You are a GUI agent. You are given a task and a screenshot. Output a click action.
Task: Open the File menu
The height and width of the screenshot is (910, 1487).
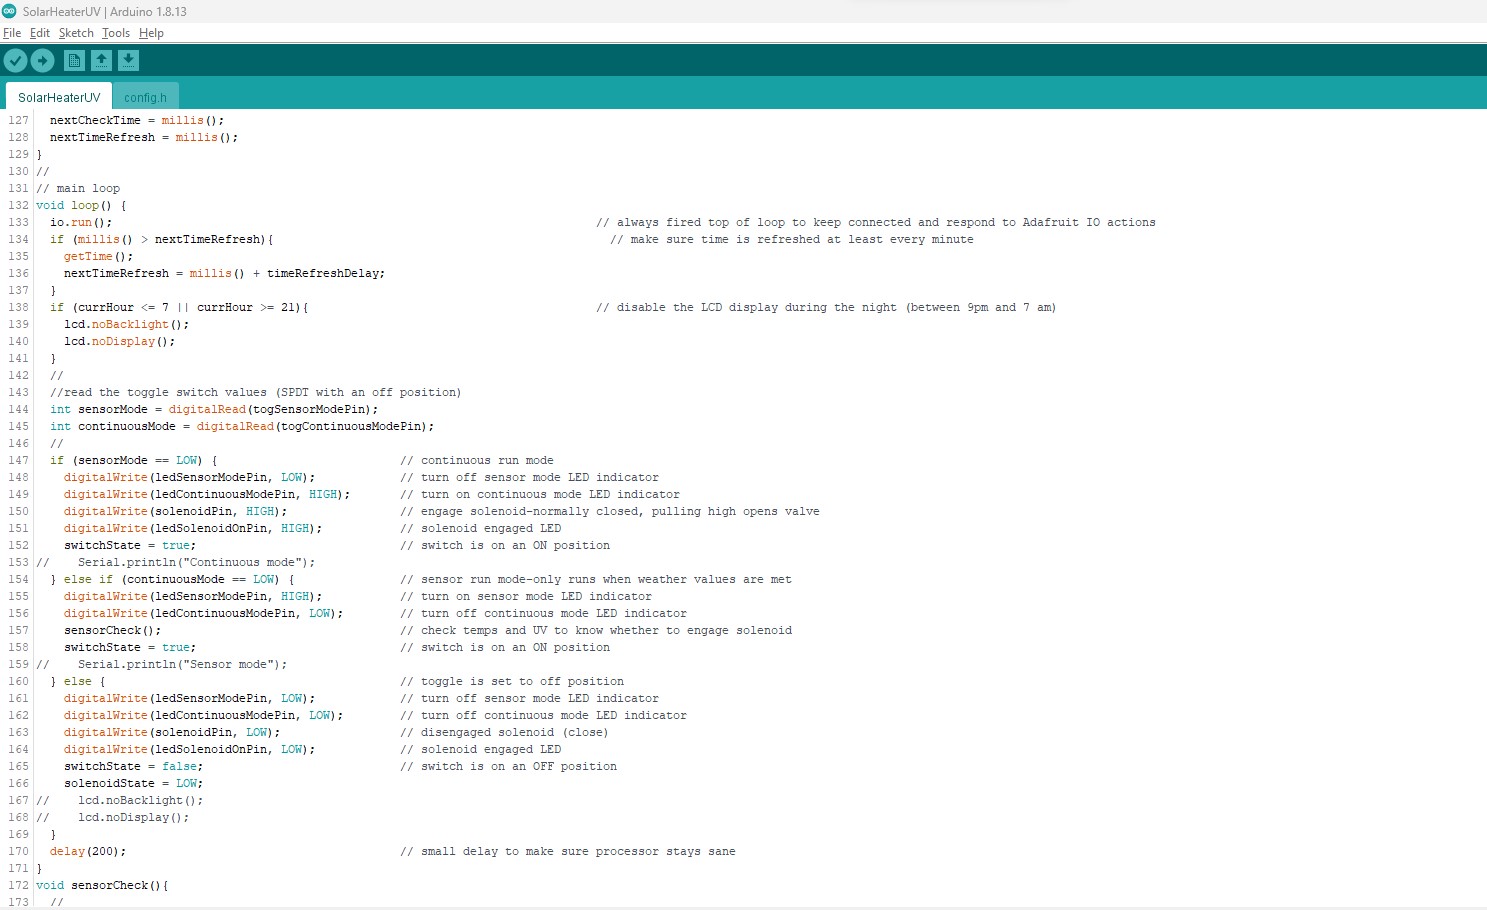point(12,33)
